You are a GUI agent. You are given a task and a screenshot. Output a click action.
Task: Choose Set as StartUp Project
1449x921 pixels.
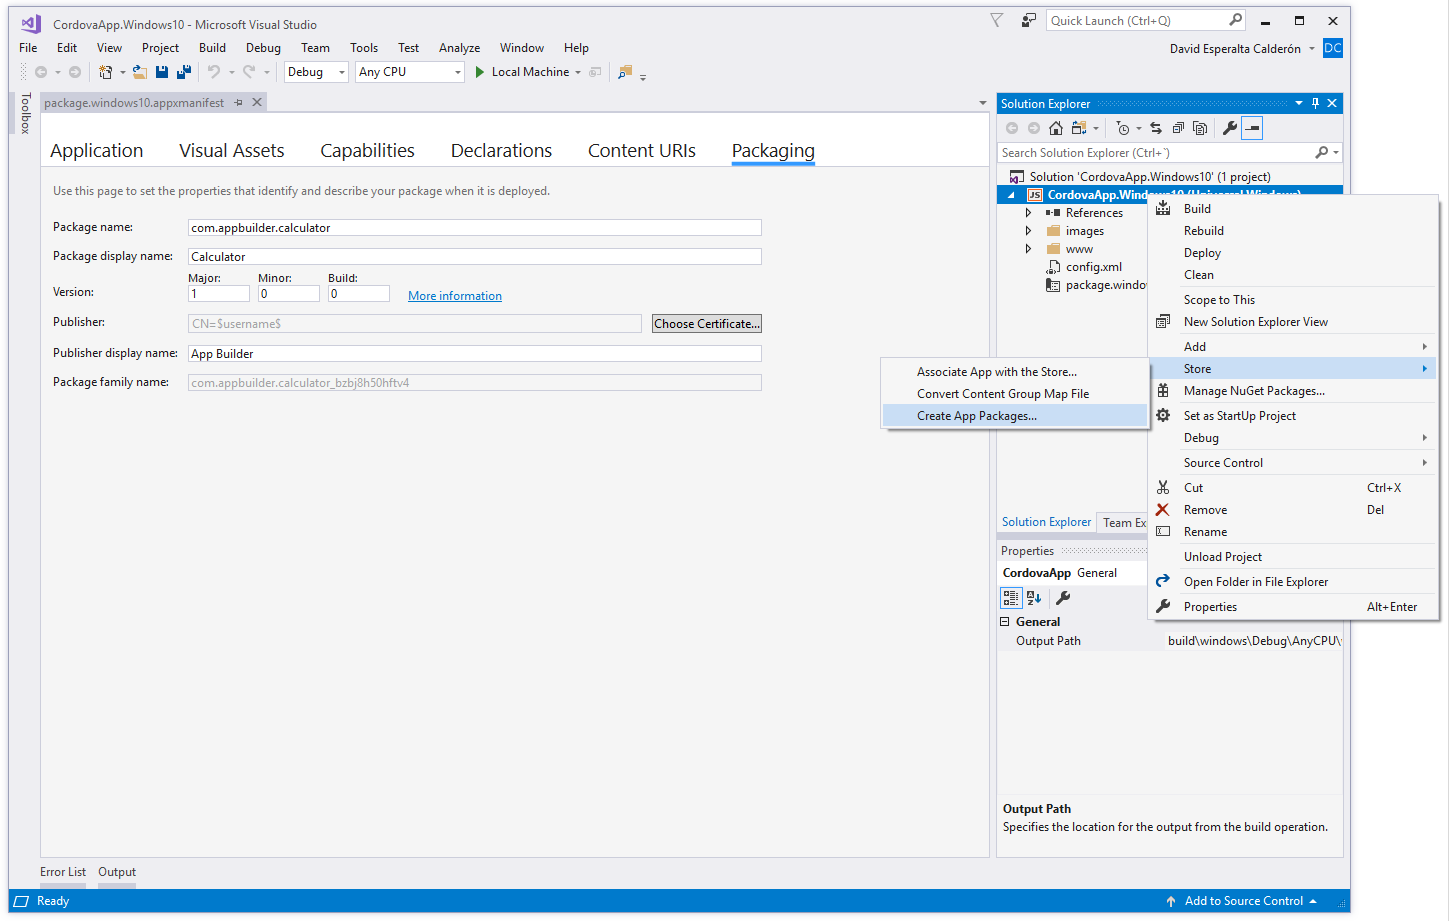[x=1292, y=416]
